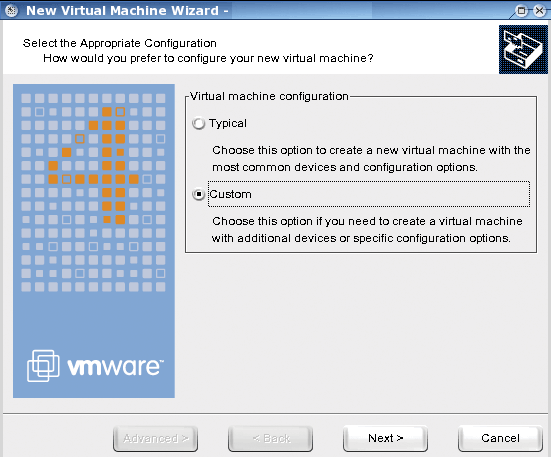
Task: Select the Custom radio button
Action: 199,194
